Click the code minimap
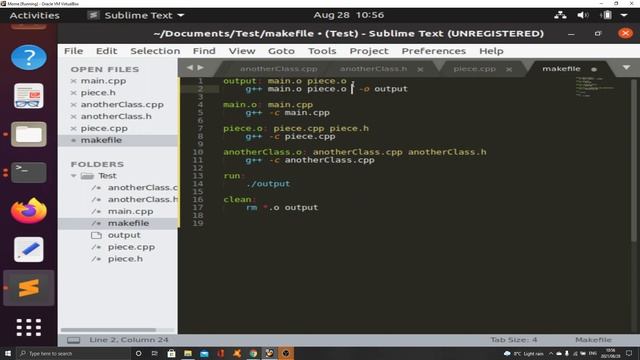 595,87
